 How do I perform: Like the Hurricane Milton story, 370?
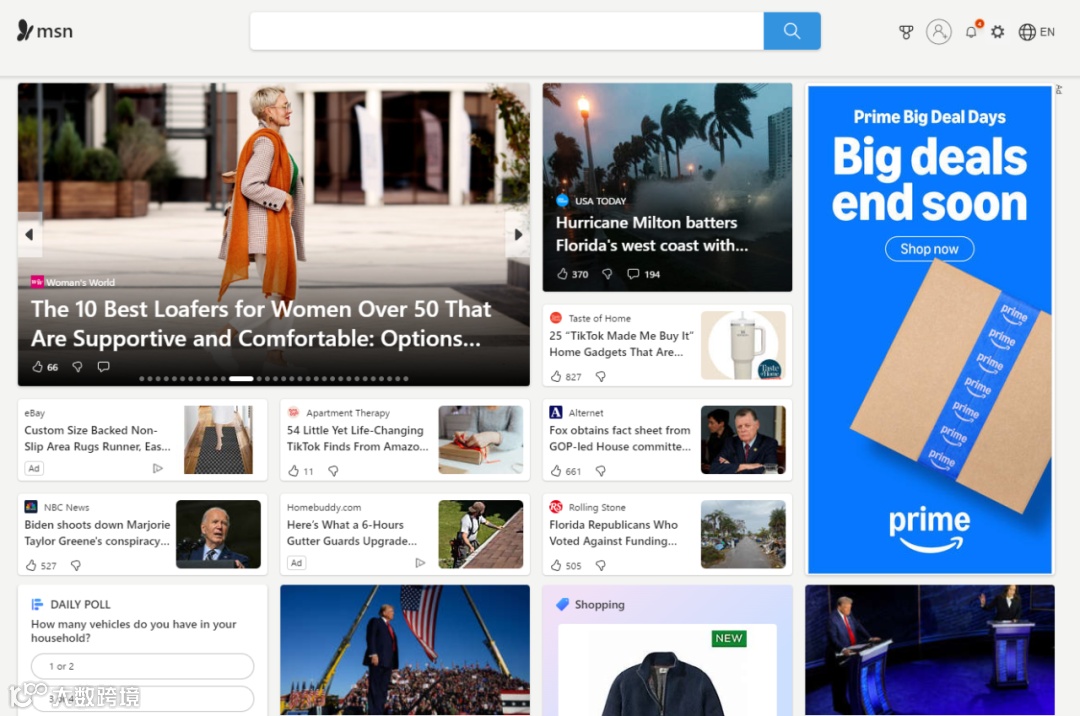[572, 274]
